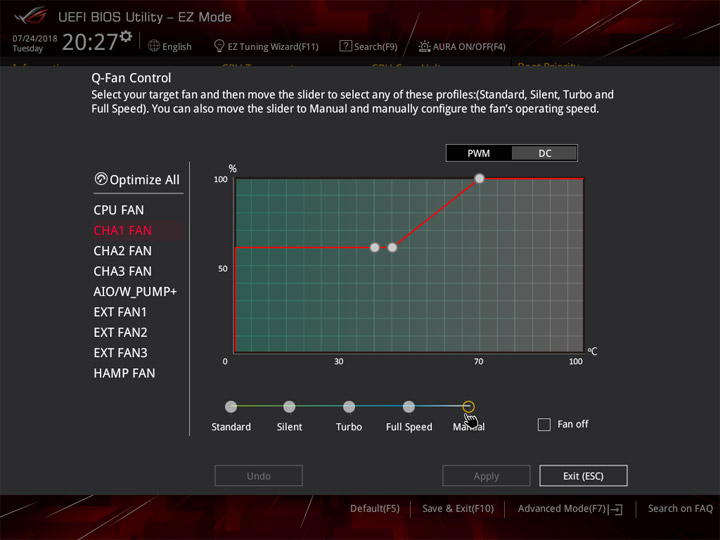This screenshot has height=540, width=720.
Task: Click the Exit (ESC) button
Action: pos(583,476)
